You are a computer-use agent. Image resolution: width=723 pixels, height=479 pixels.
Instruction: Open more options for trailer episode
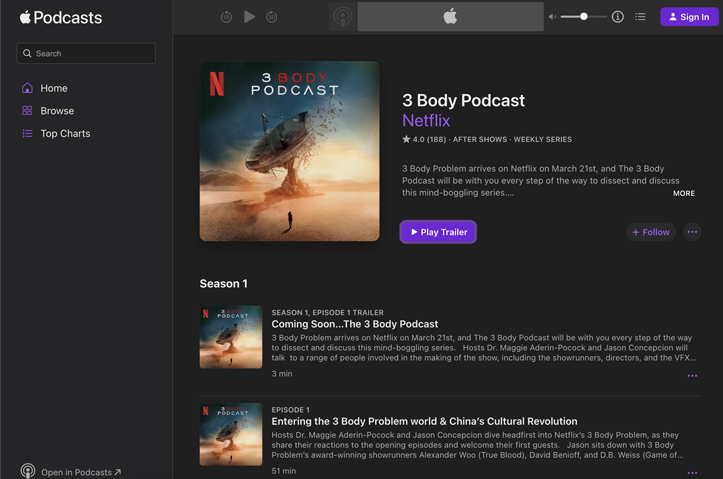692,376
